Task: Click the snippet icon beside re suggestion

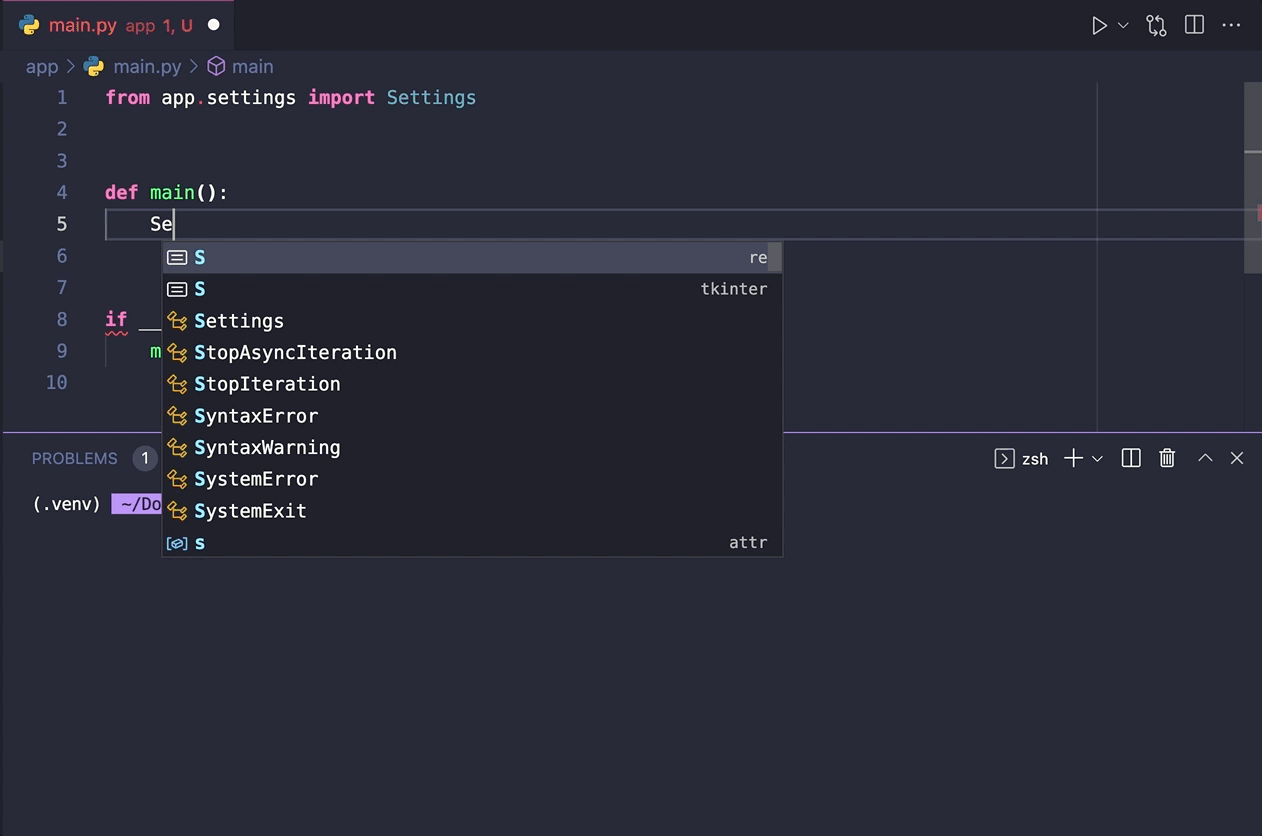Action: [x=177, y=257]
